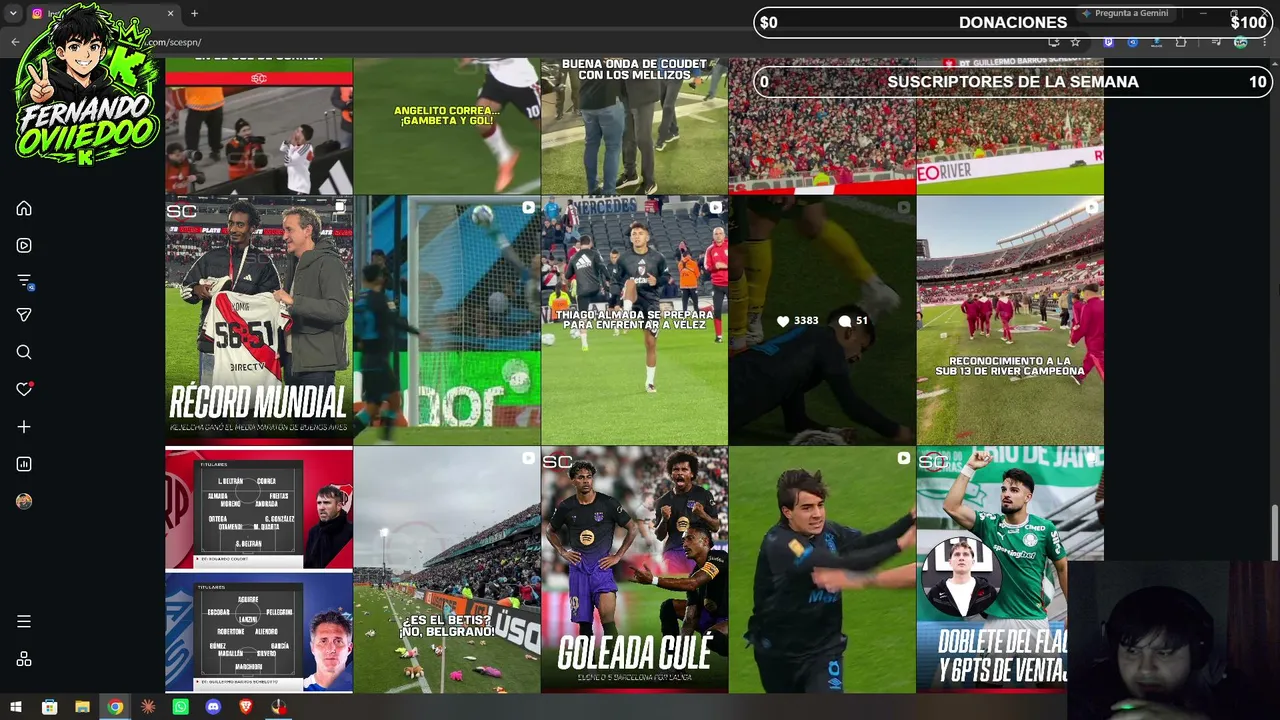This screenshot has height=720, width=1280.
Task: Open the orange starburst app in taskbar
Action: point(148,707)
